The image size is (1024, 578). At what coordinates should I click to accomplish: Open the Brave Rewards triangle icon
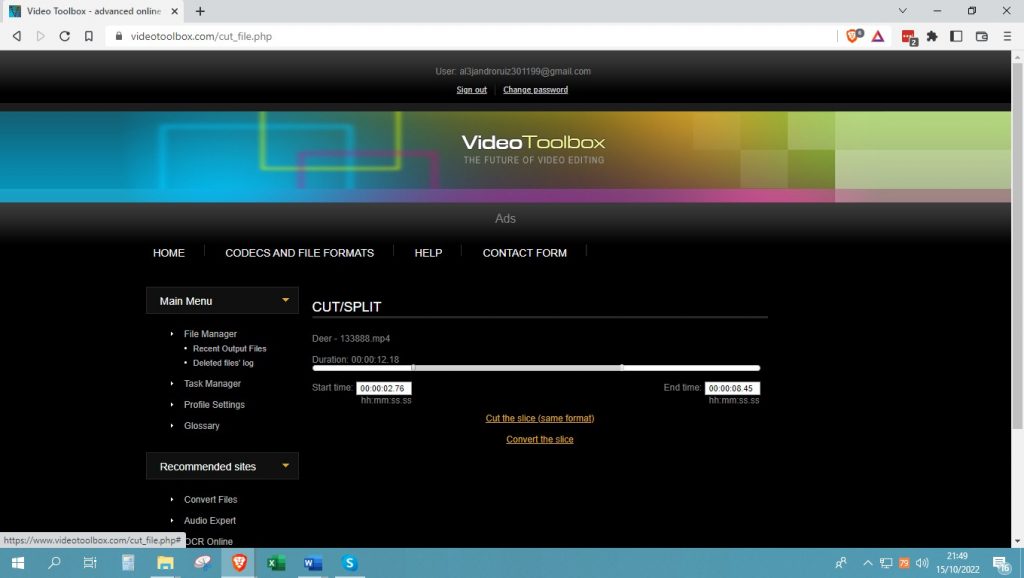pyautogui.click(x=877, y=36)
